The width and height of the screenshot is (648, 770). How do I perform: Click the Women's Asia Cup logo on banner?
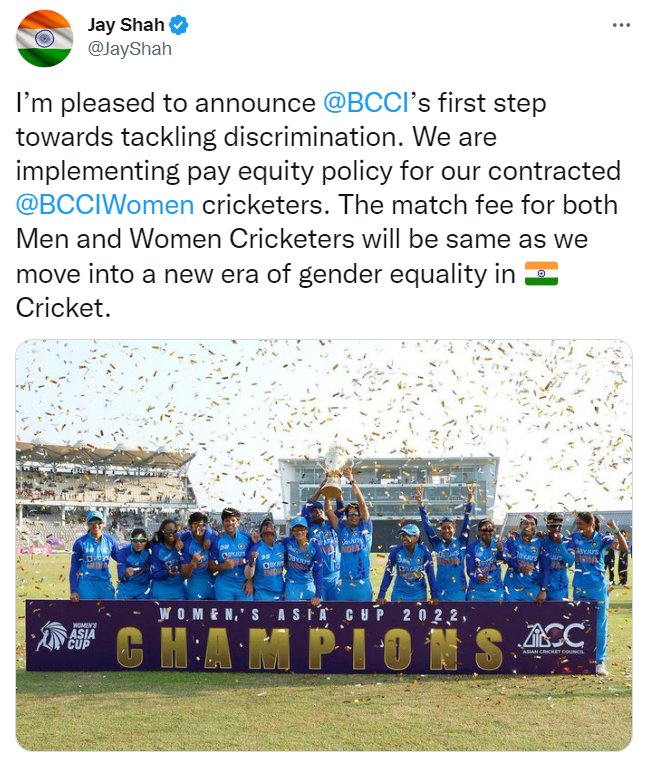click(x=68, y=636)
